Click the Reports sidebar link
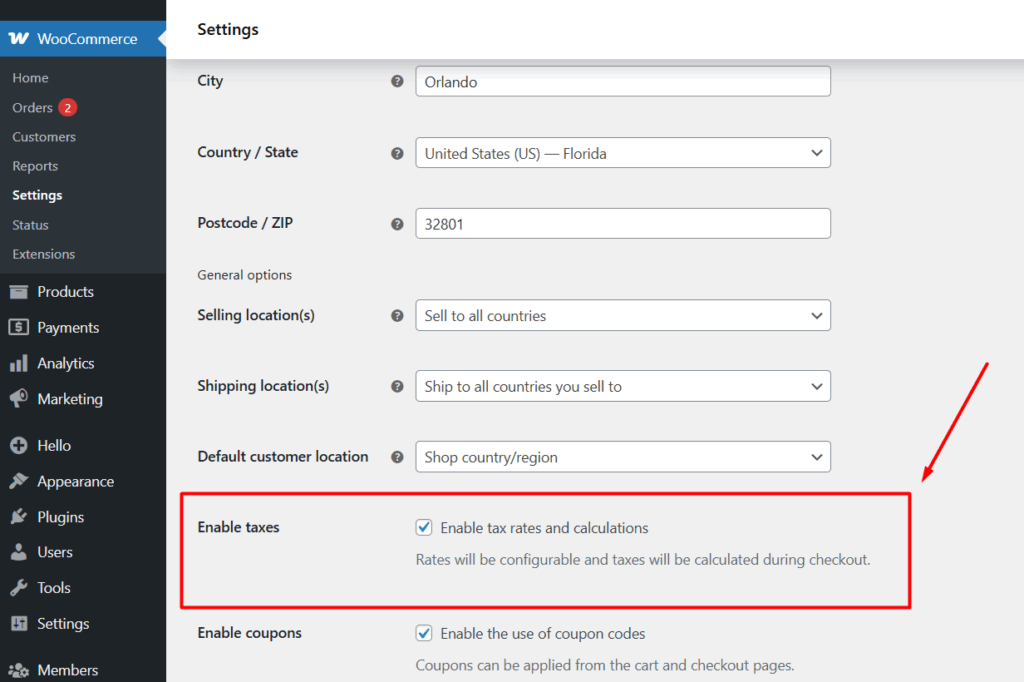The height and width of the screenshot is (682, 1024). (35, 165)
